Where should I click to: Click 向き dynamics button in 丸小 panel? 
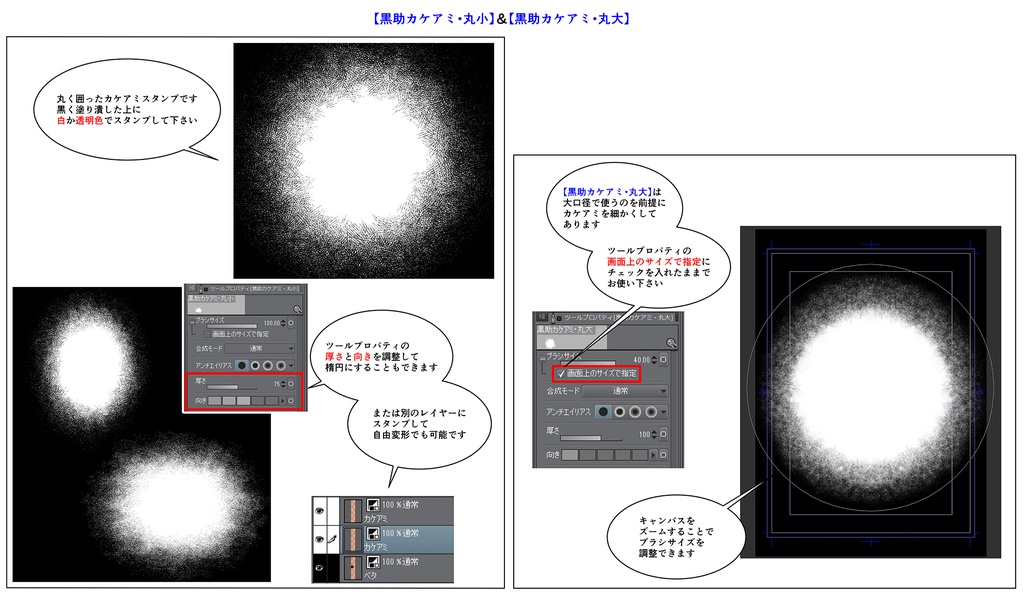(x=291, y=401)
